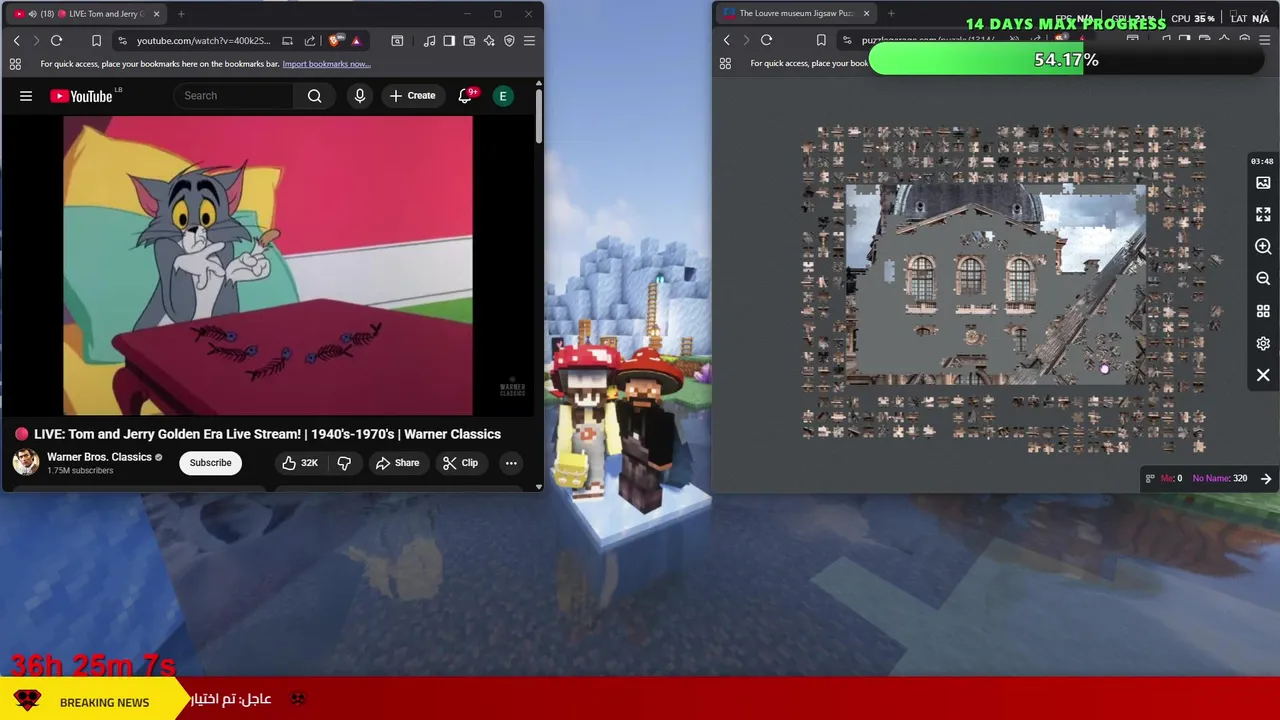This screenshot has width=1280, height=720.
Task: Open the VPN shield icon in Brave toolbar
Action: [509, 41]
